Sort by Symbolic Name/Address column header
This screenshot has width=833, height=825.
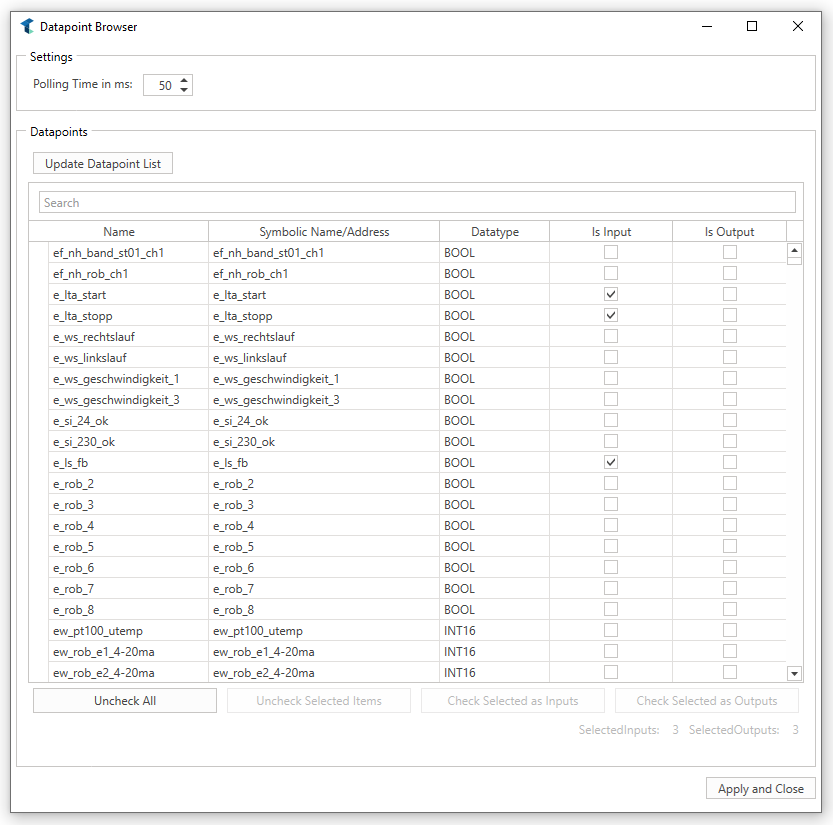324,232
